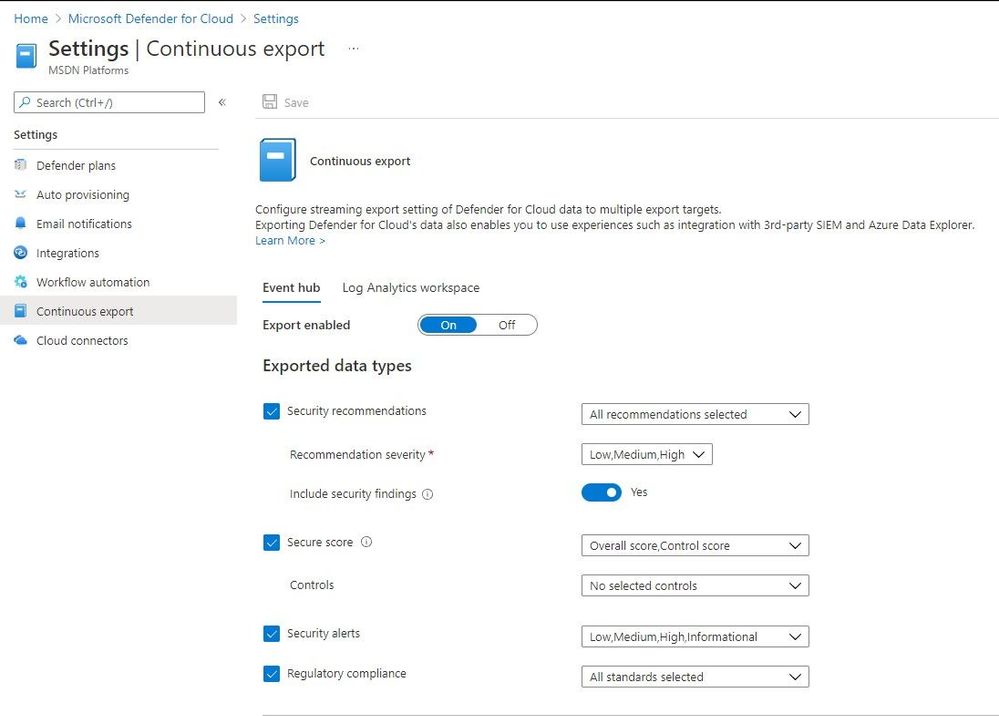Switch to the Log Analytics workspace tab
The width and height of the screenshot is (999, 716).
(x=411, y=288)
